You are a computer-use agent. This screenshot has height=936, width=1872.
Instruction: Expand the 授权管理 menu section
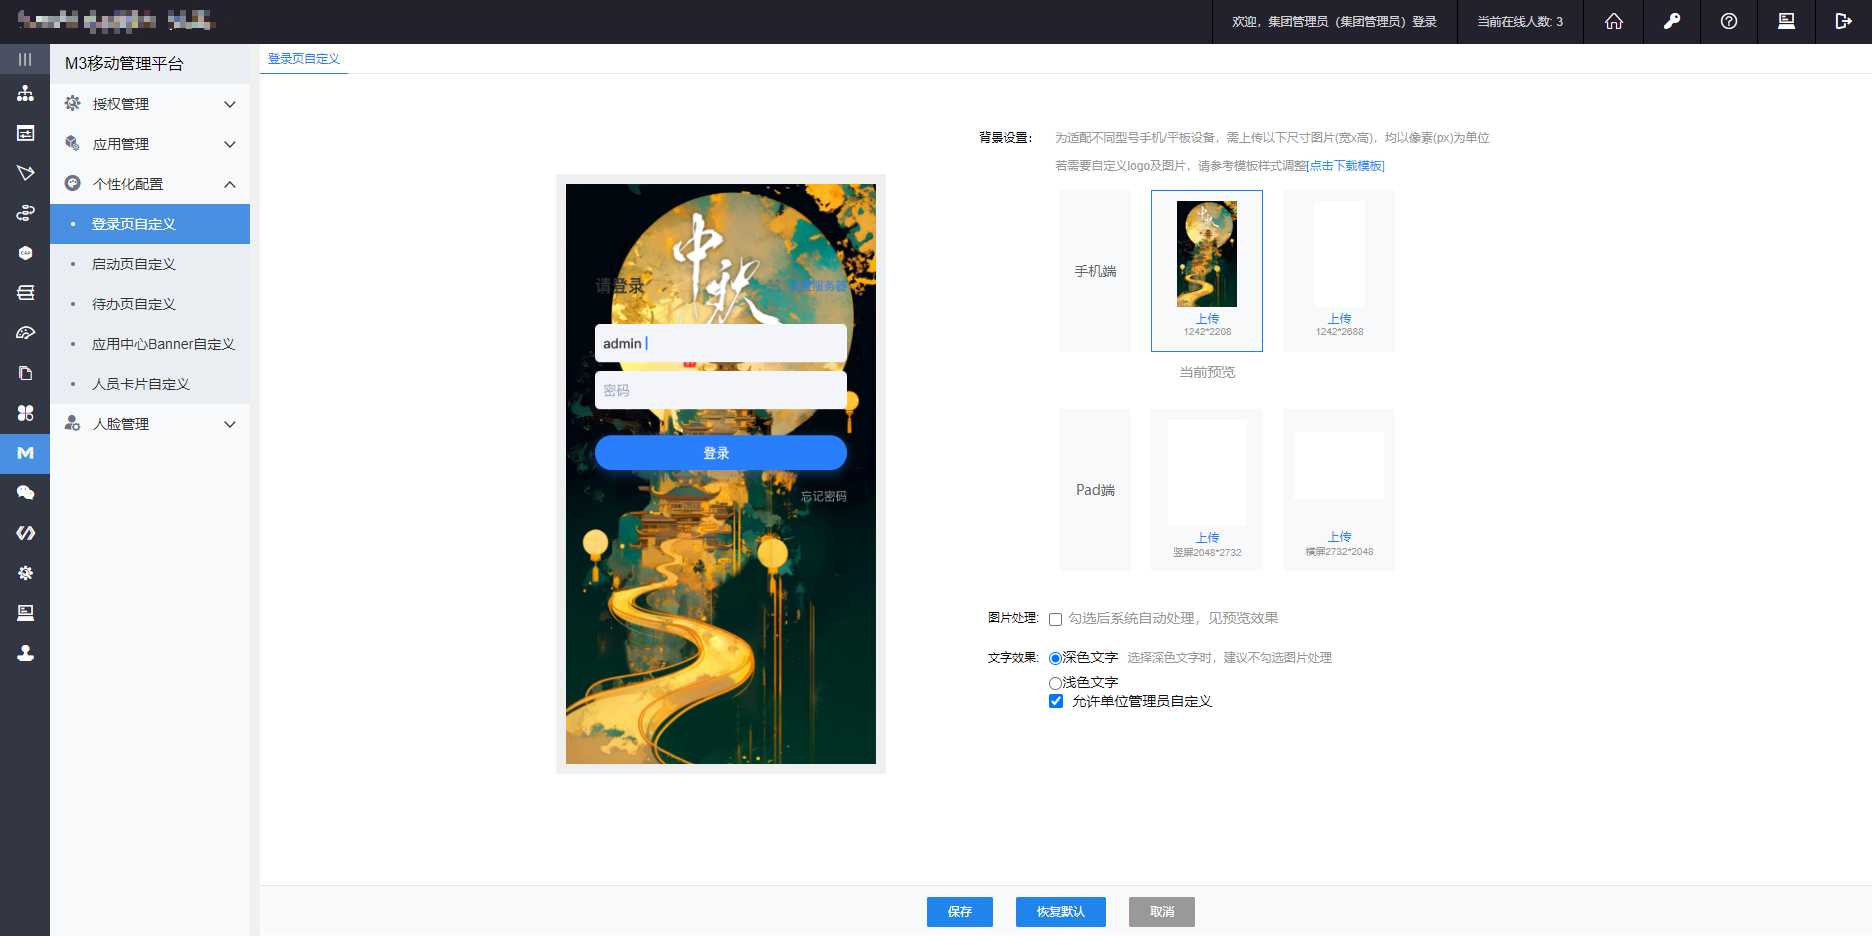150,104
